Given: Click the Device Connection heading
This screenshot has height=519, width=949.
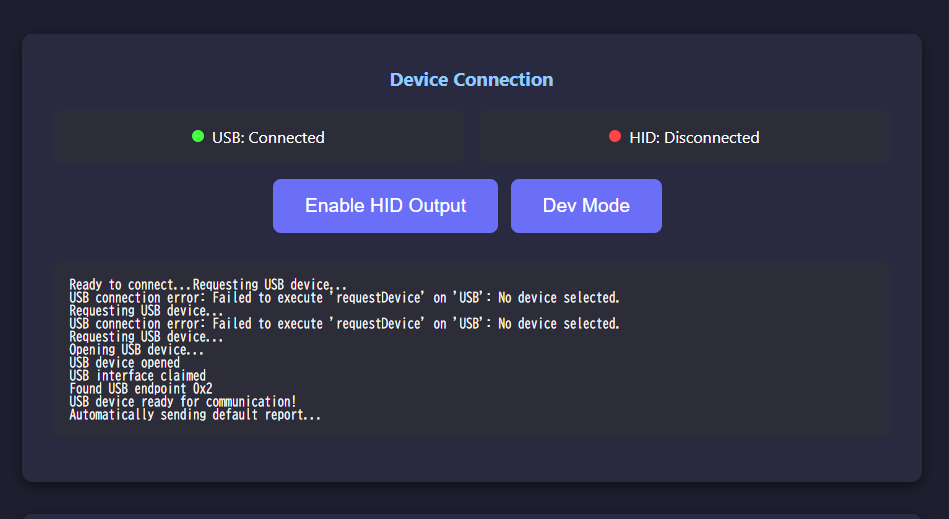Looking at the screenshot, I should point(471,80).
